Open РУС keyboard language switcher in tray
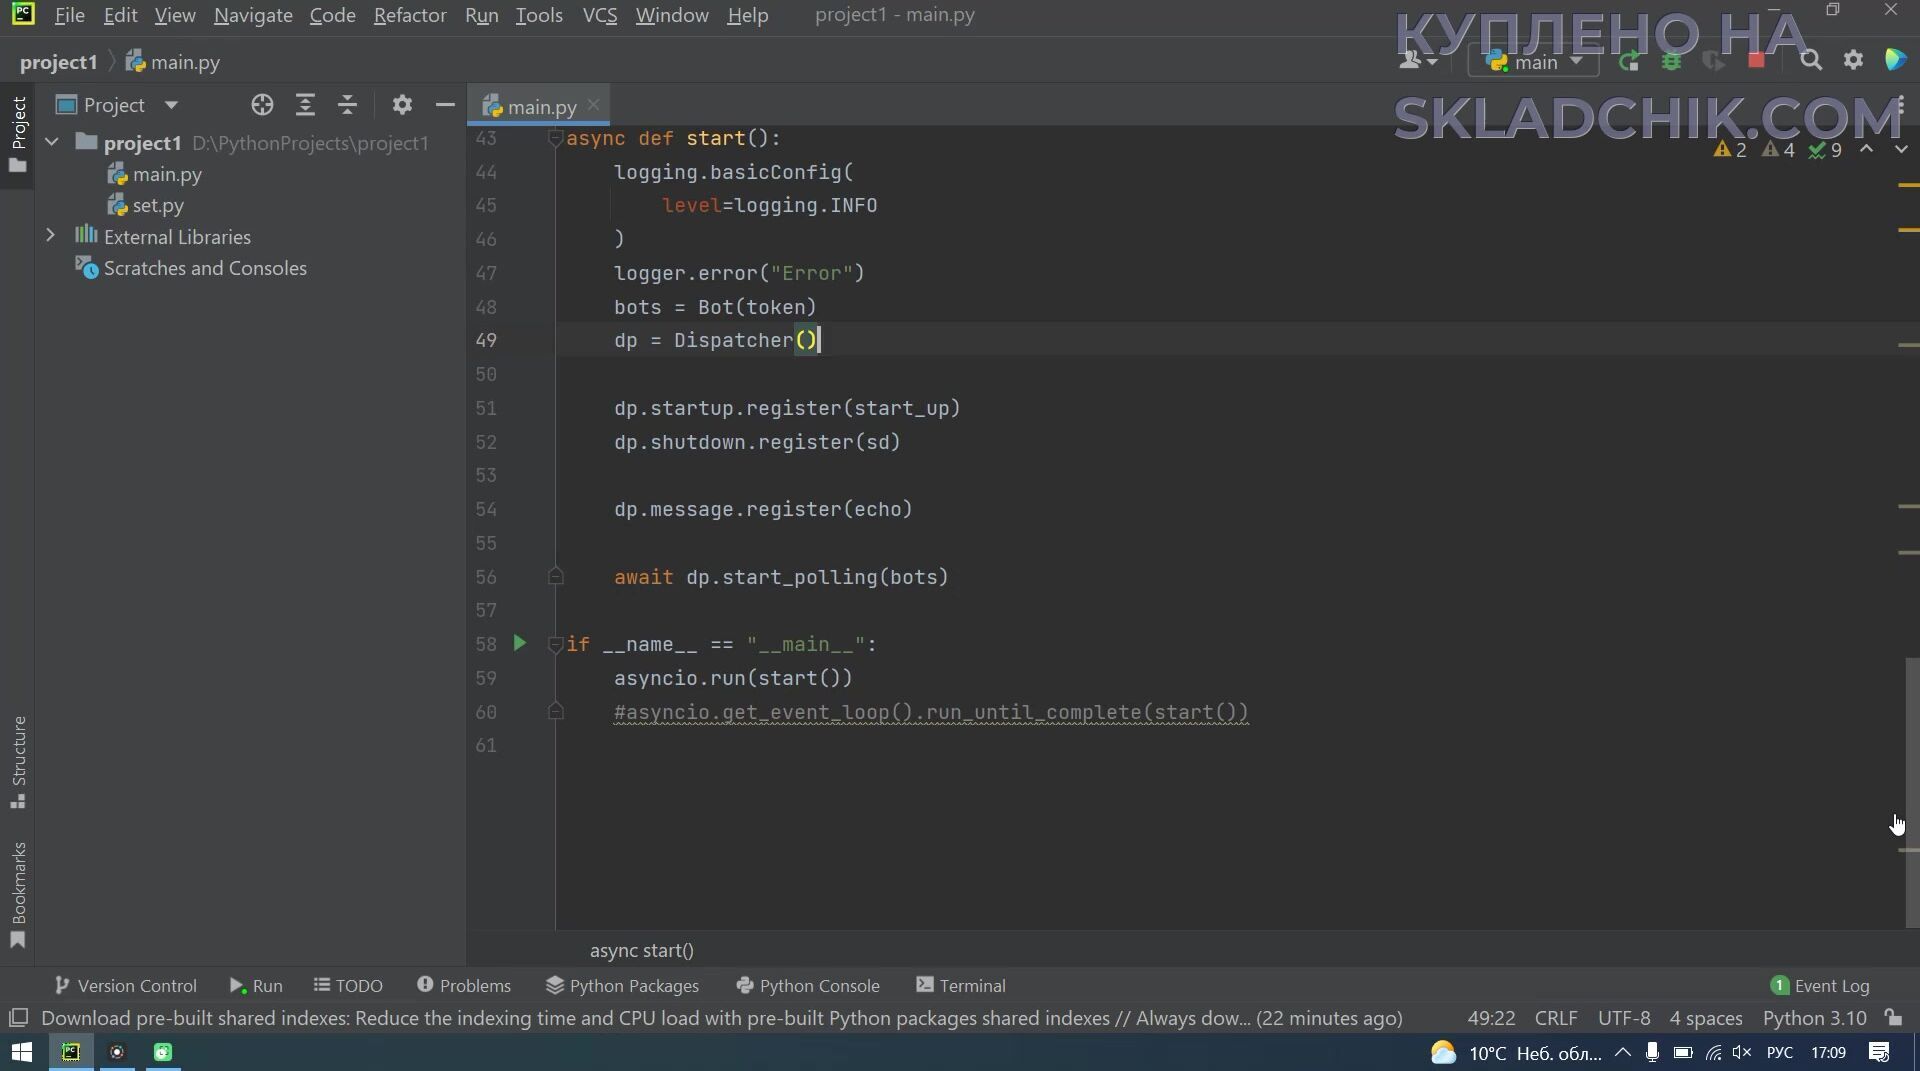This screenshot has height=1071, width=1920. pyautogui.click(x=1780, y=1052)
